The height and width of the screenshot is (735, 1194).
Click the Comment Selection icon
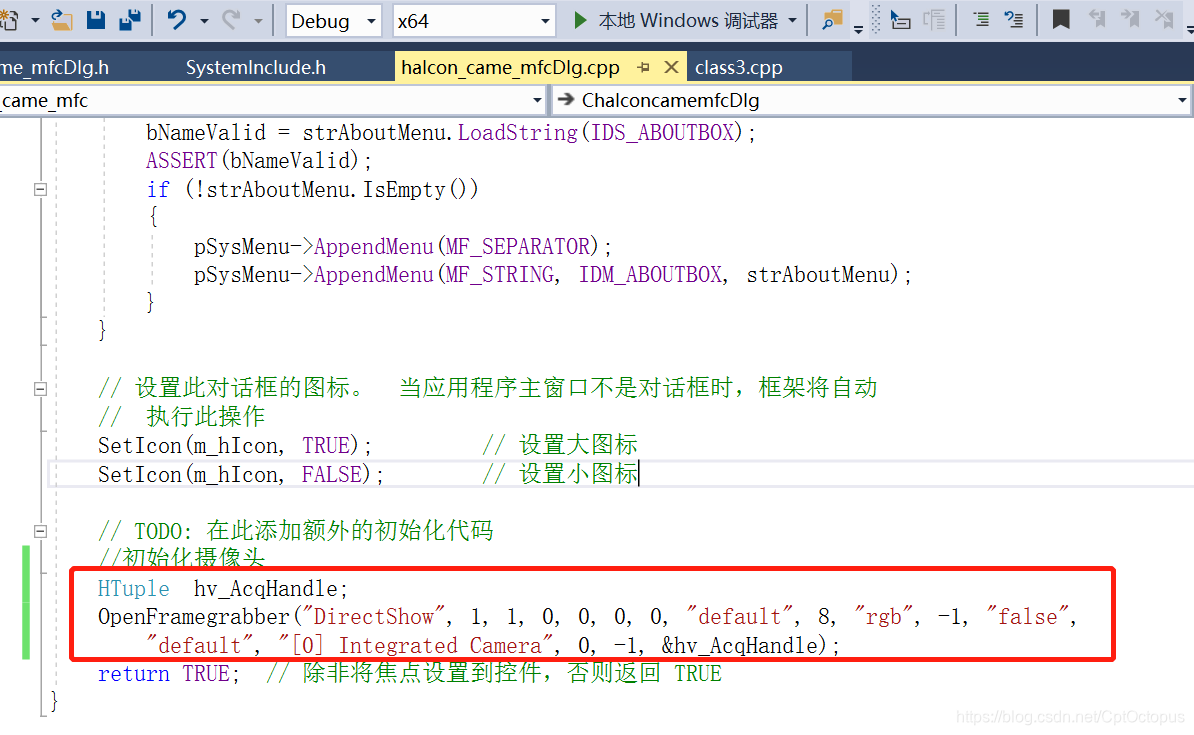pos(981,20)
